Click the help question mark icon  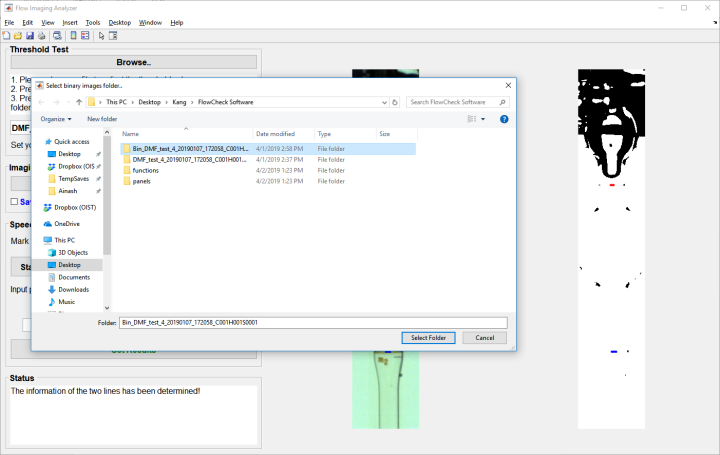(x=504, y=119)
